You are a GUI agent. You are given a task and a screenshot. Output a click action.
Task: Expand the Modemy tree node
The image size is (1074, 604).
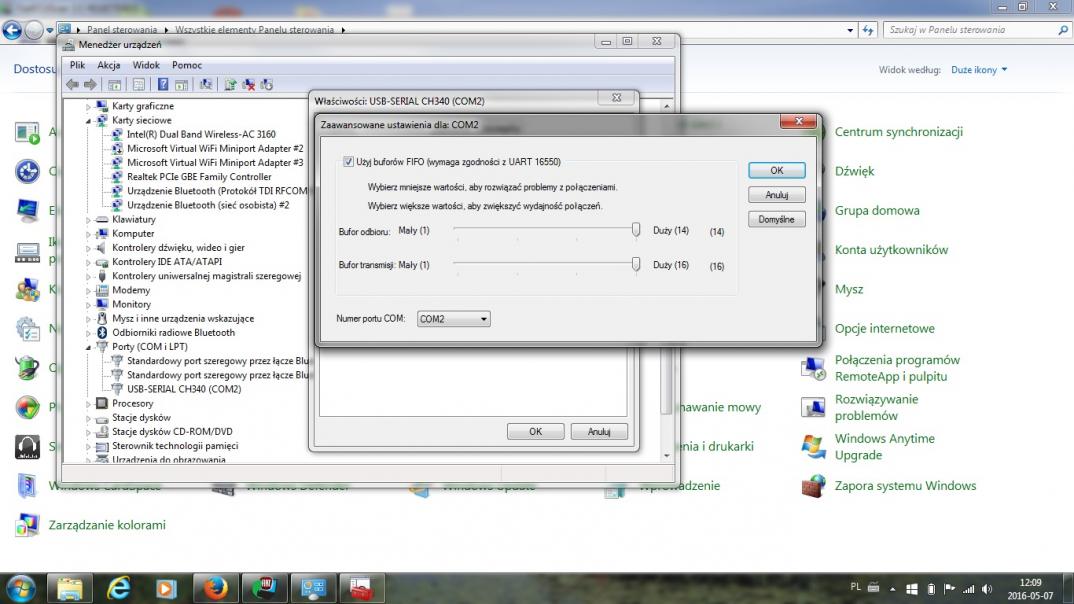[x=88, y=290]
